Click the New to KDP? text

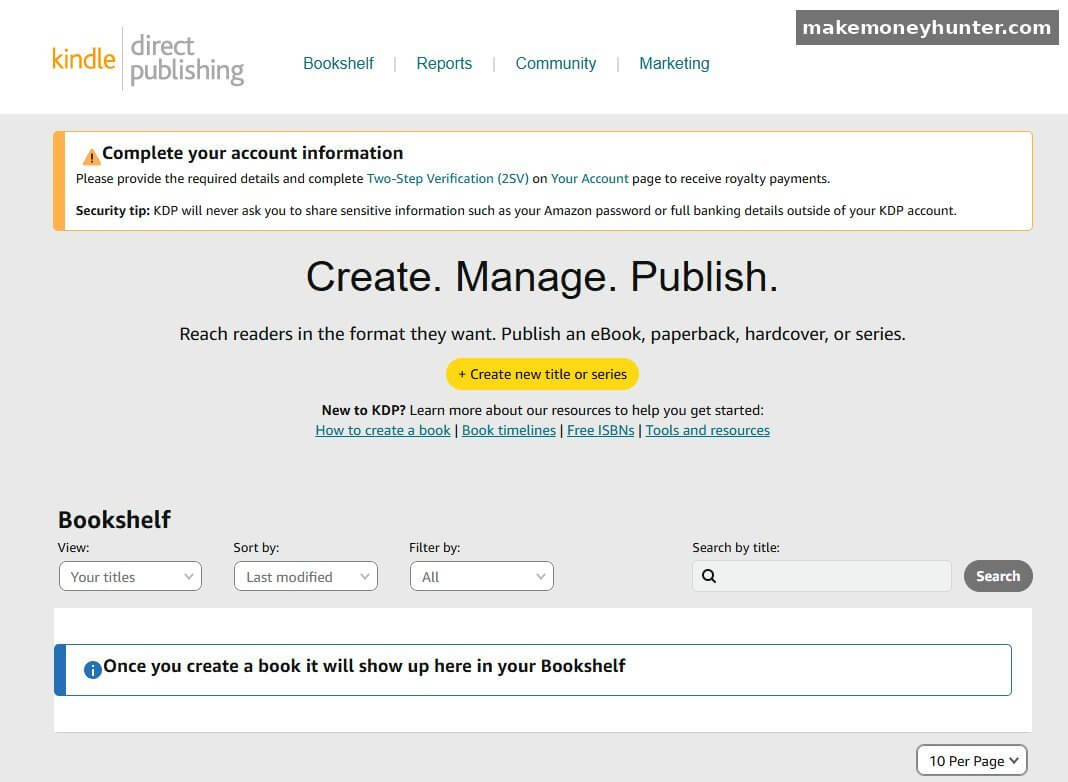[x=363, y=410]
